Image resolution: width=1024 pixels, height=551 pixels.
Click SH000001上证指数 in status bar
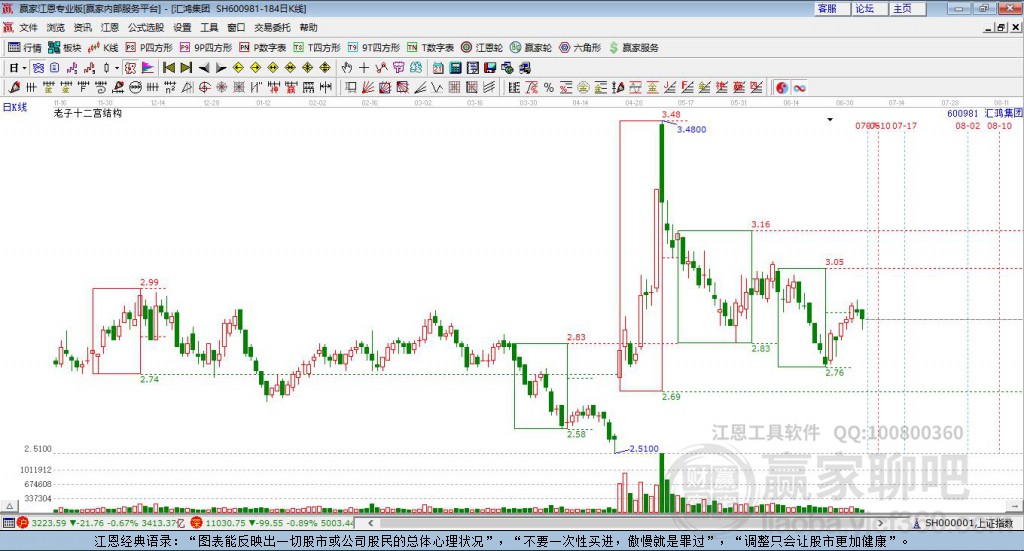969,523
